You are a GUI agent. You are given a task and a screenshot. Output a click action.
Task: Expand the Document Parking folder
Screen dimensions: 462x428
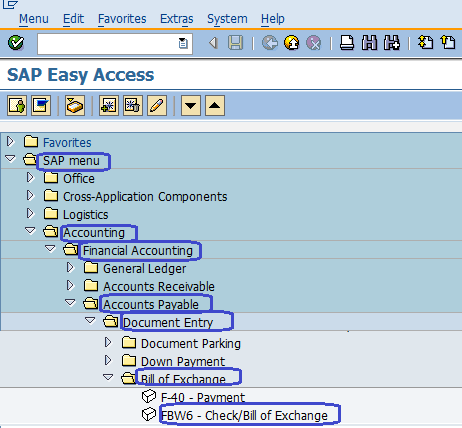(x=108, y=342)
